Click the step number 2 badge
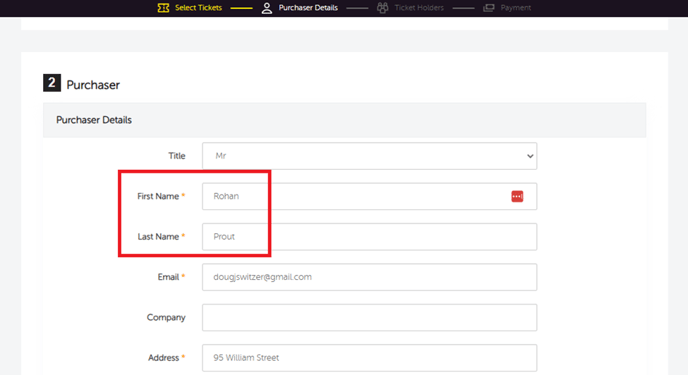Viewport: 688px width, 375px height. 52,82
